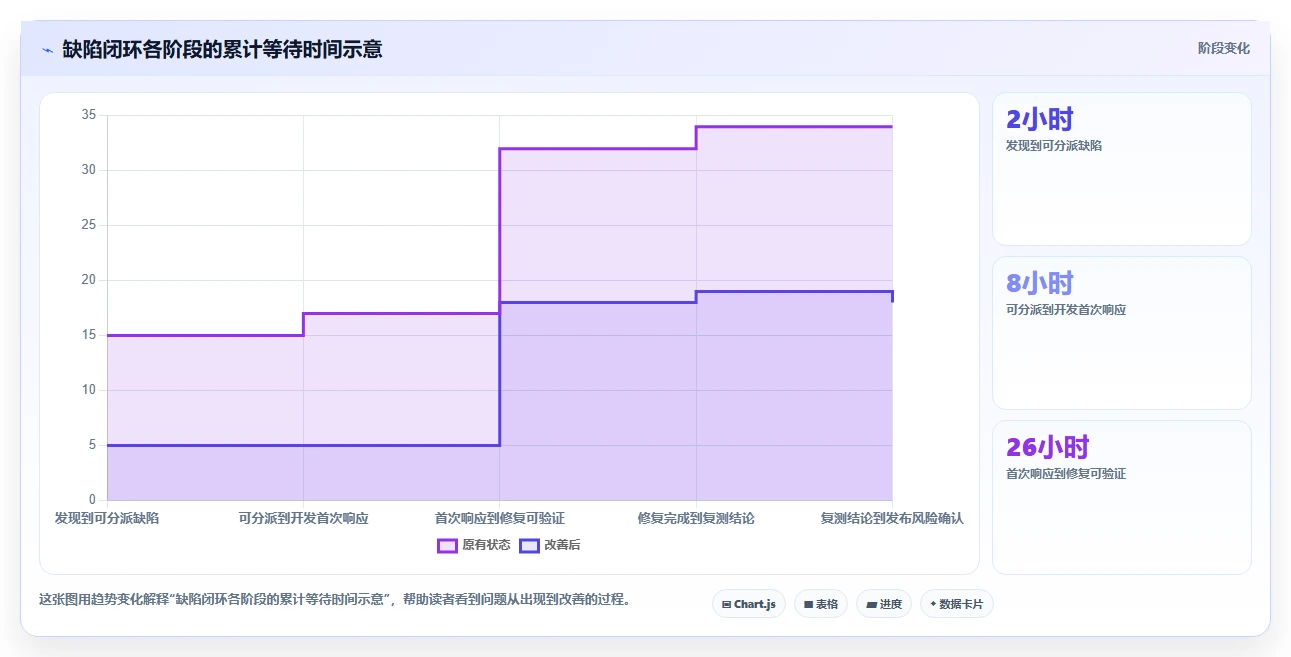The height and width of the screenshot is (657, 1291).
Task: Click x-axis label 修复完成到复测结论
Action: pos(696,518)
